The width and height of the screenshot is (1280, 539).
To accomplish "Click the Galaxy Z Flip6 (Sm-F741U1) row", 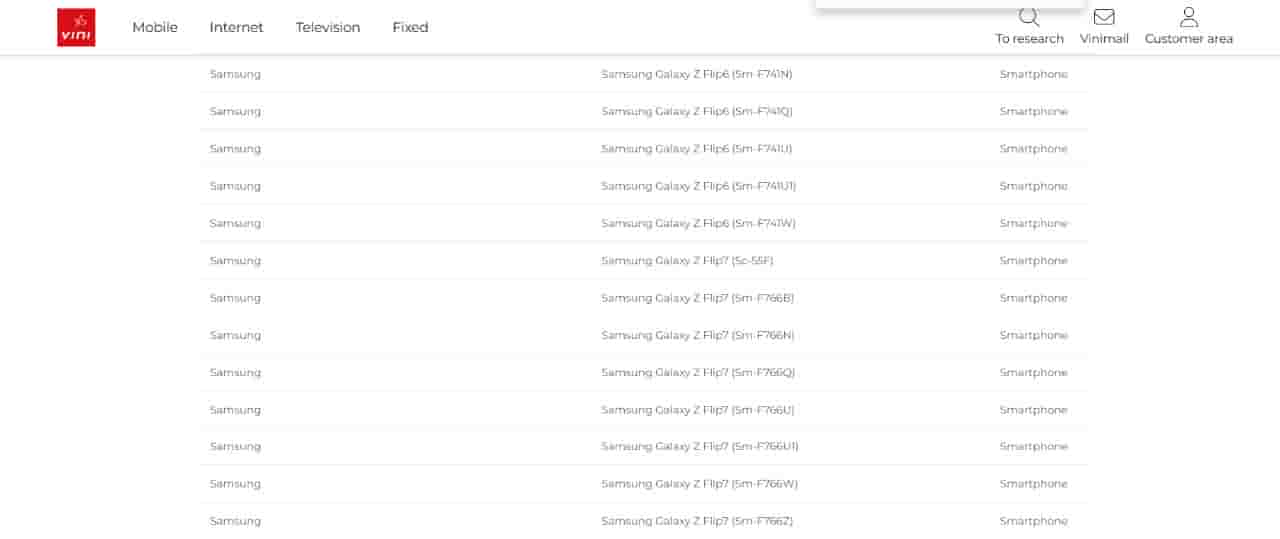I will pos(698,186).
